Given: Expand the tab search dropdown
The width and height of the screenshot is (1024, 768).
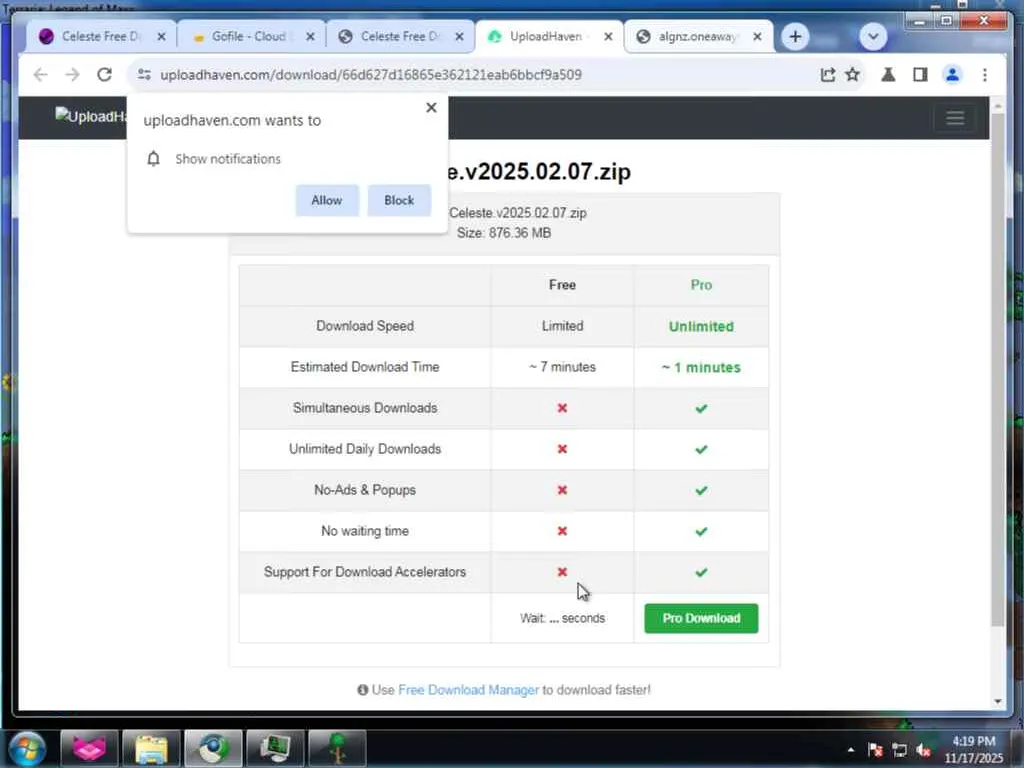Looking at the screenshot, I should [x=873, y=37].
